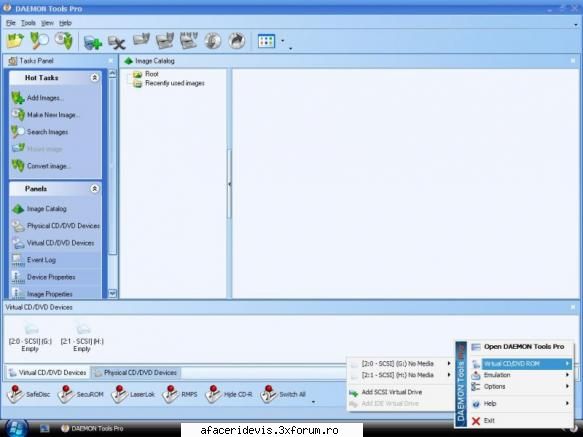Click the show desktop taskbar icon
The height and width of the screenshot is (437, 583).
(x=45, y=428)
